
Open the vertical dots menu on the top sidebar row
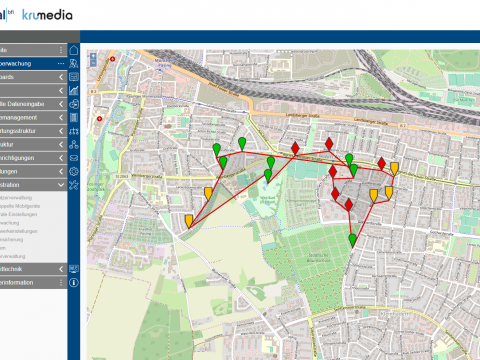point(61,50)
